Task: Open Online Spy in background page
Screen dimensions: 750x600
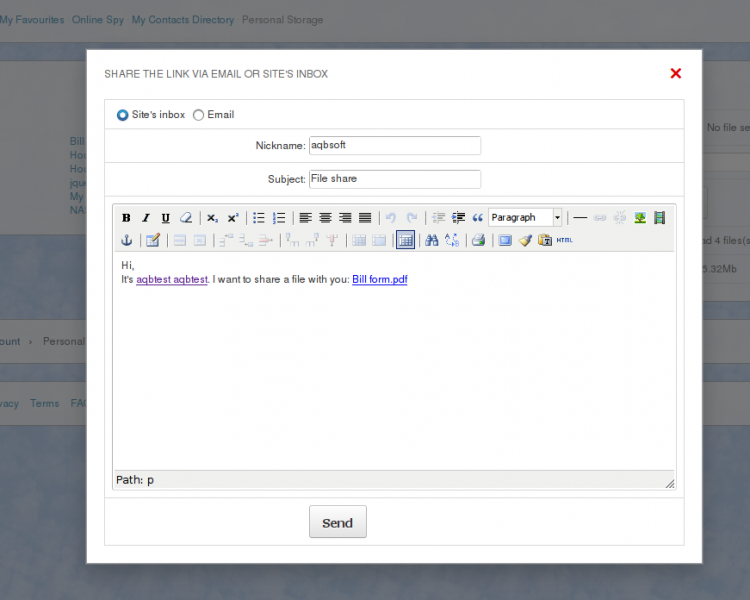Action: 98,20
